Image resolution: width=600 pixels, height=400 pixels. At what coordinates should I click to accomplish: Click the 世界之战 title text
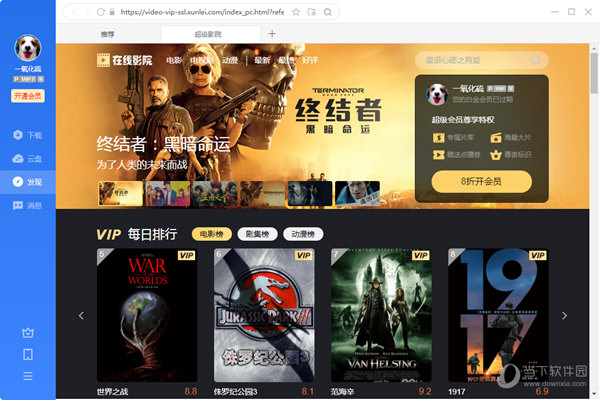[112, 392]
